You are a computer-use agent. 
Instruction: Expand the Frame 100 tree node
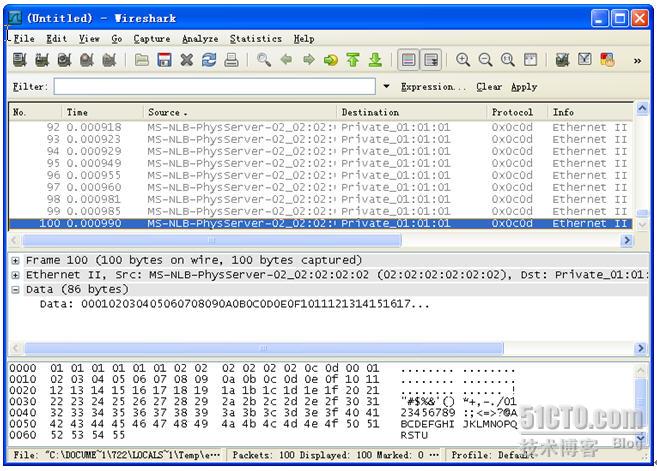16,261
